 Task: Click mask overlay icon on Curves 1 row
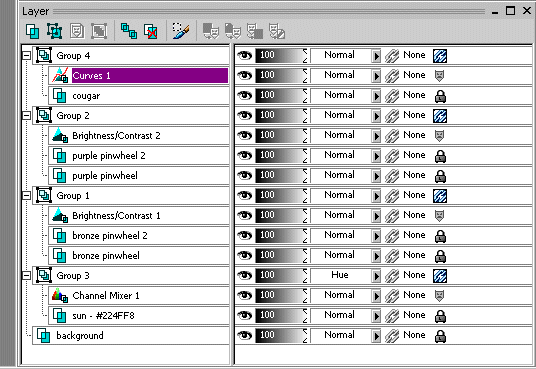pyautogui.click(x=440, y=76)
